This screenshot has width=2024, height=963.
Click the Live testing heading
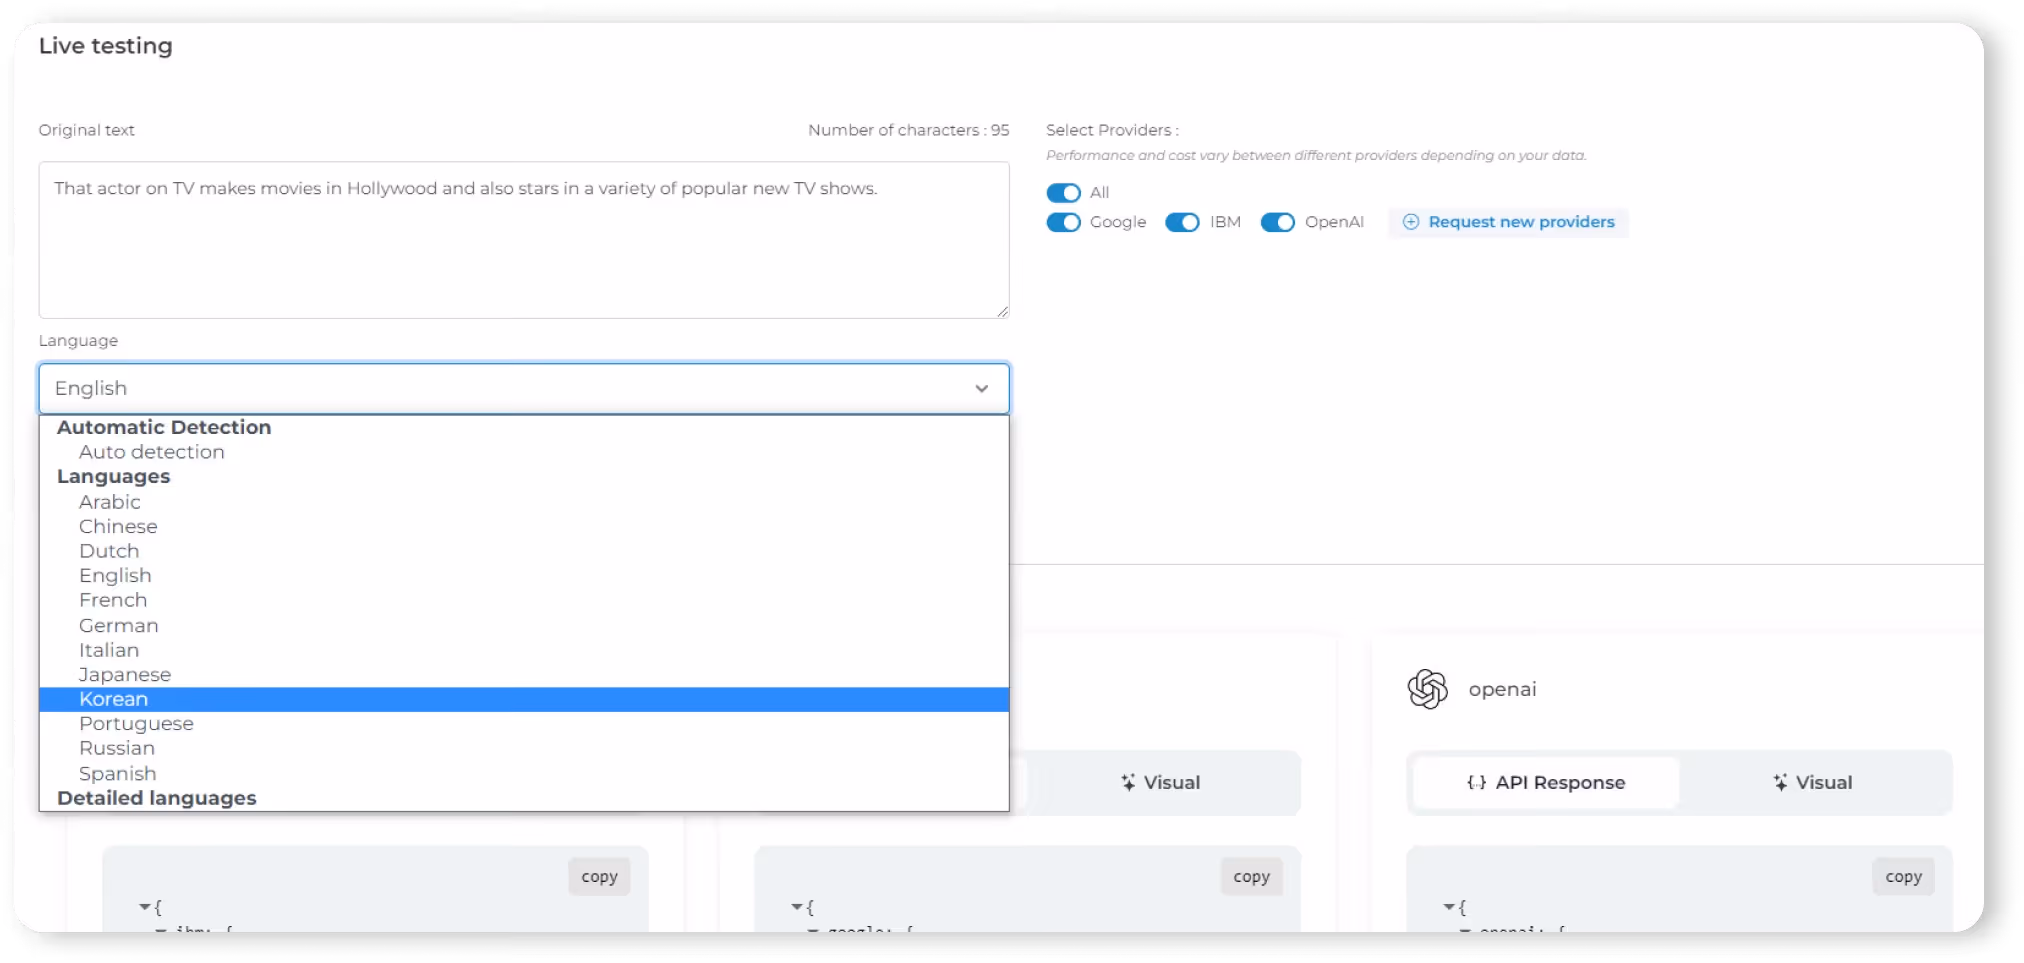106,46
